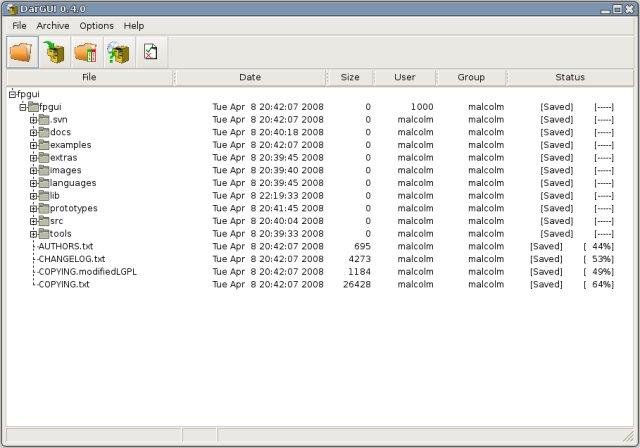Click the tools folder icon in tree
The image size is (640, 448).
(44, 234)
